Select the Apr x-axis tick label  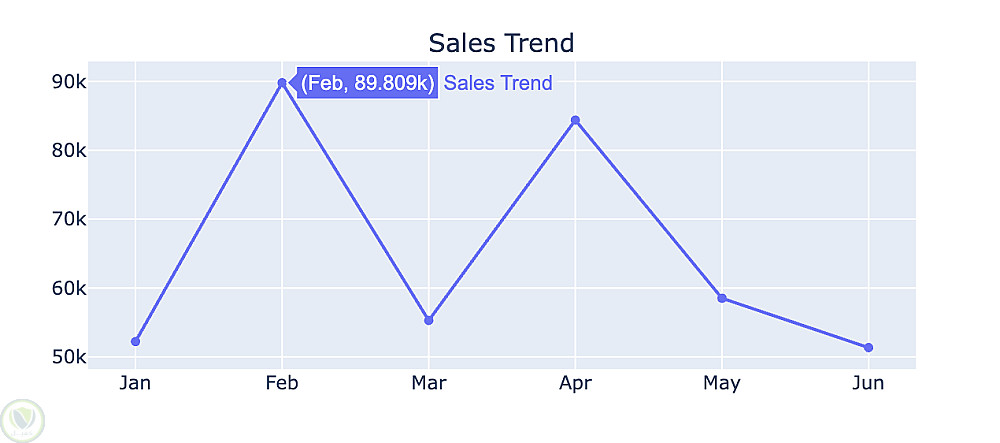pos(575,383)
